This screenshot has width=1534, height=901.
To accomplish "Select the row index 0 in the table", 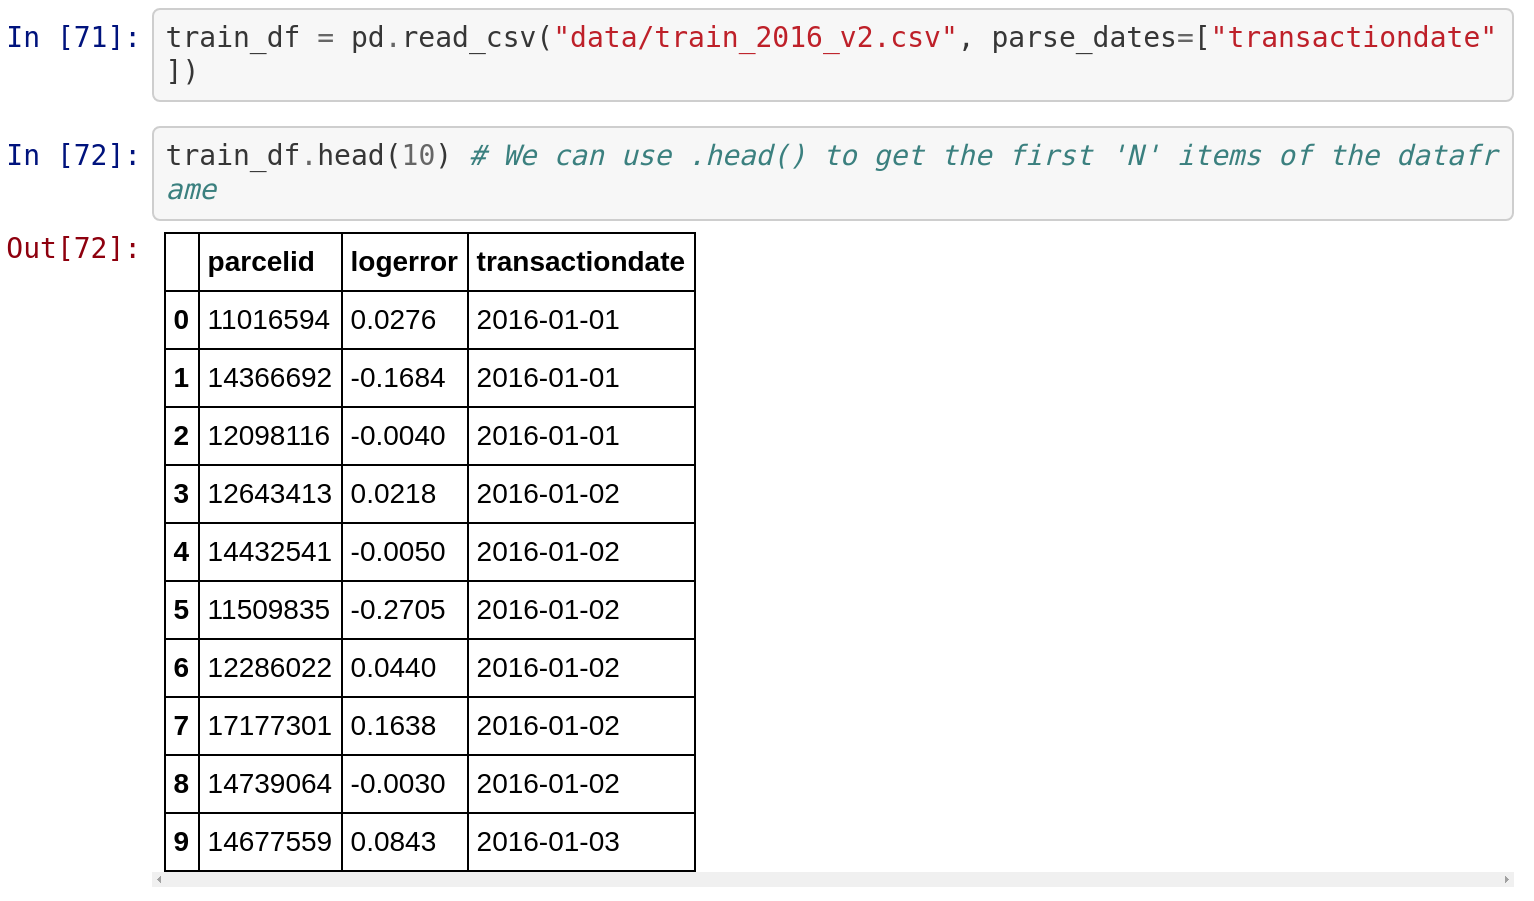I will (181, 319).
